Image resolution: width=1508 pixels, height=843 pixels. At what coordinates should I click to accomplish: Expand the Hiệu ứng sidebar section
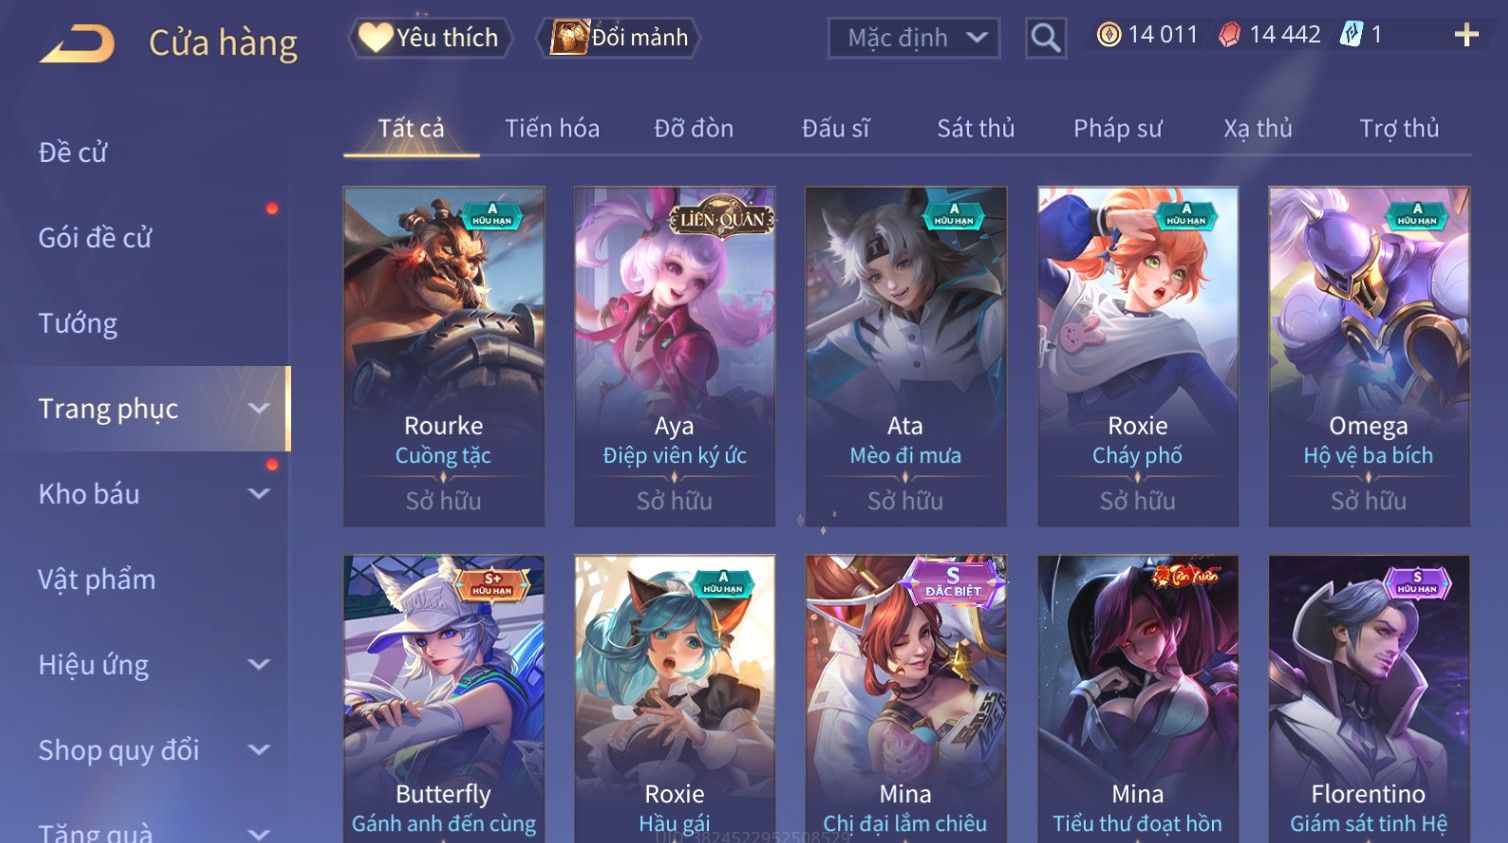coord(259,664)
